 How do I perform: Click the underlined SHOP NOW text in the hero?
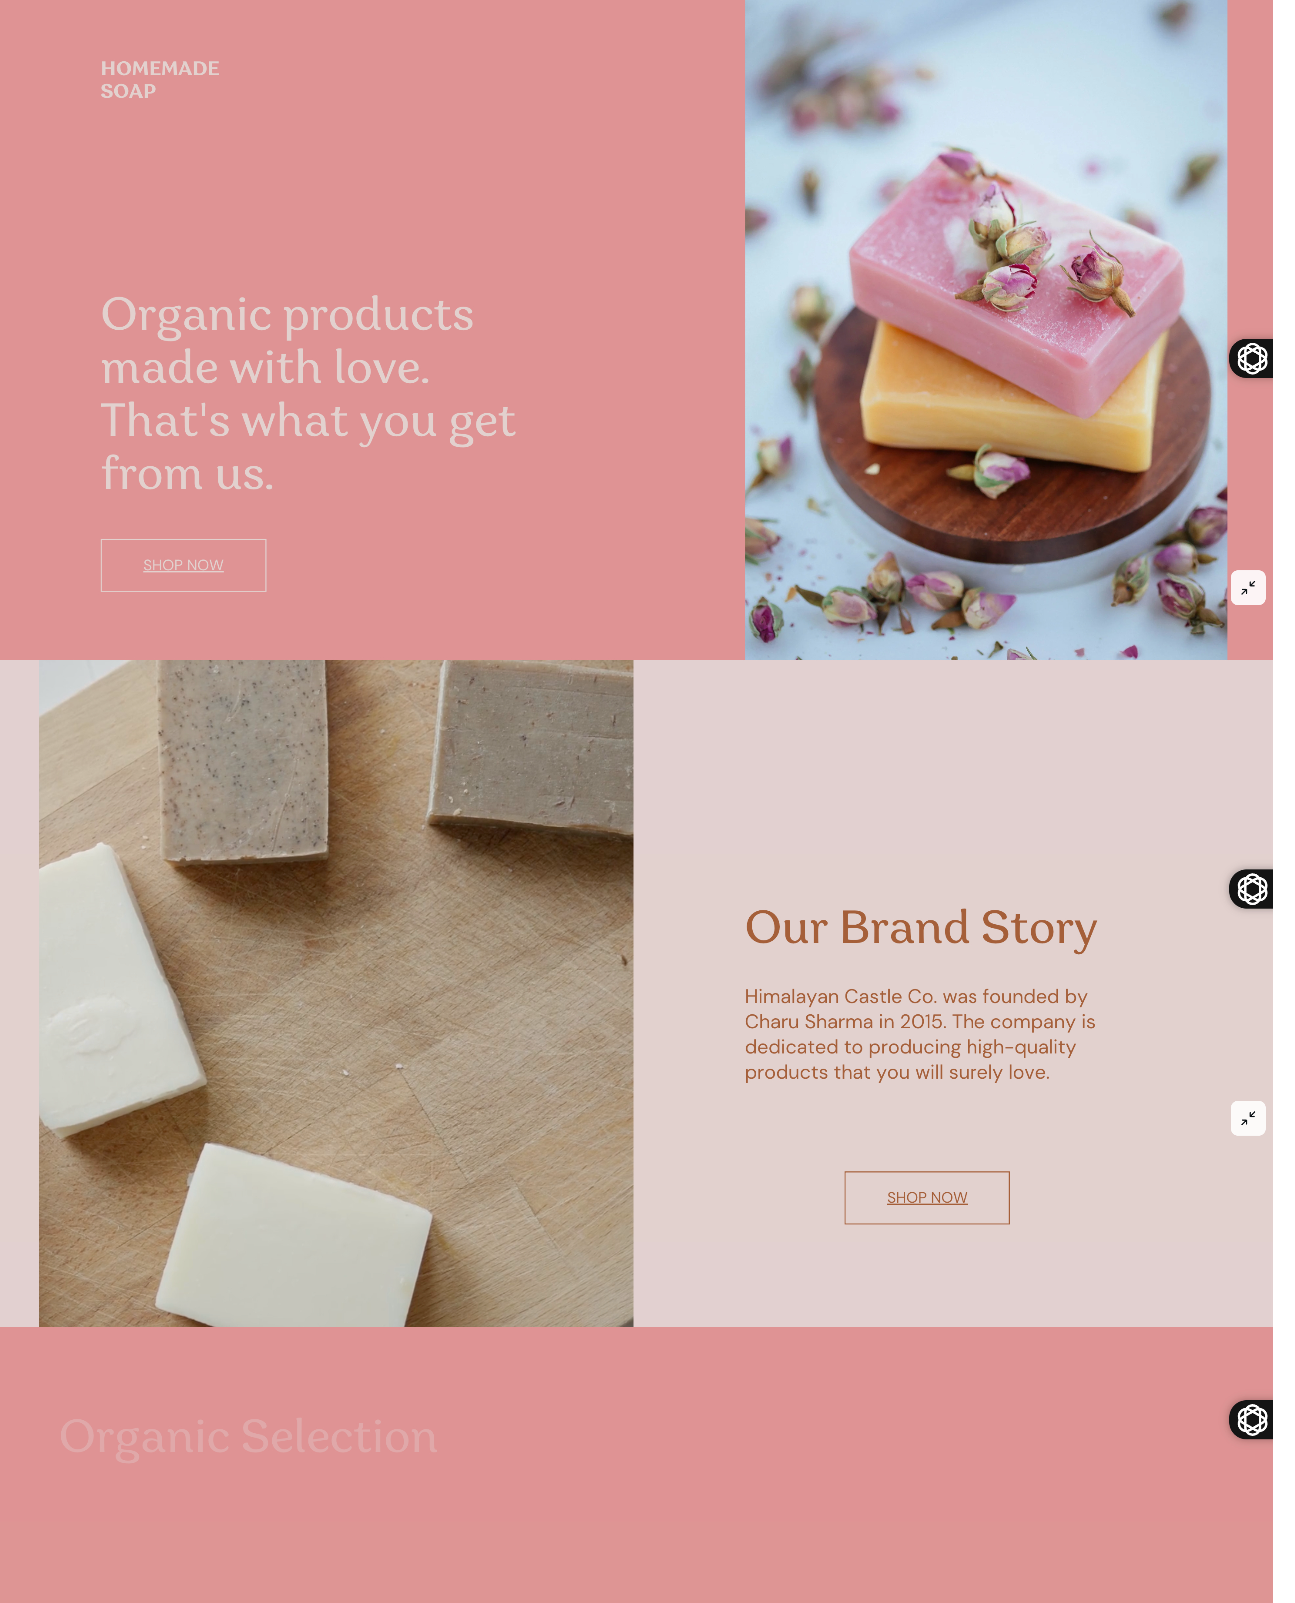click(183, 565)
